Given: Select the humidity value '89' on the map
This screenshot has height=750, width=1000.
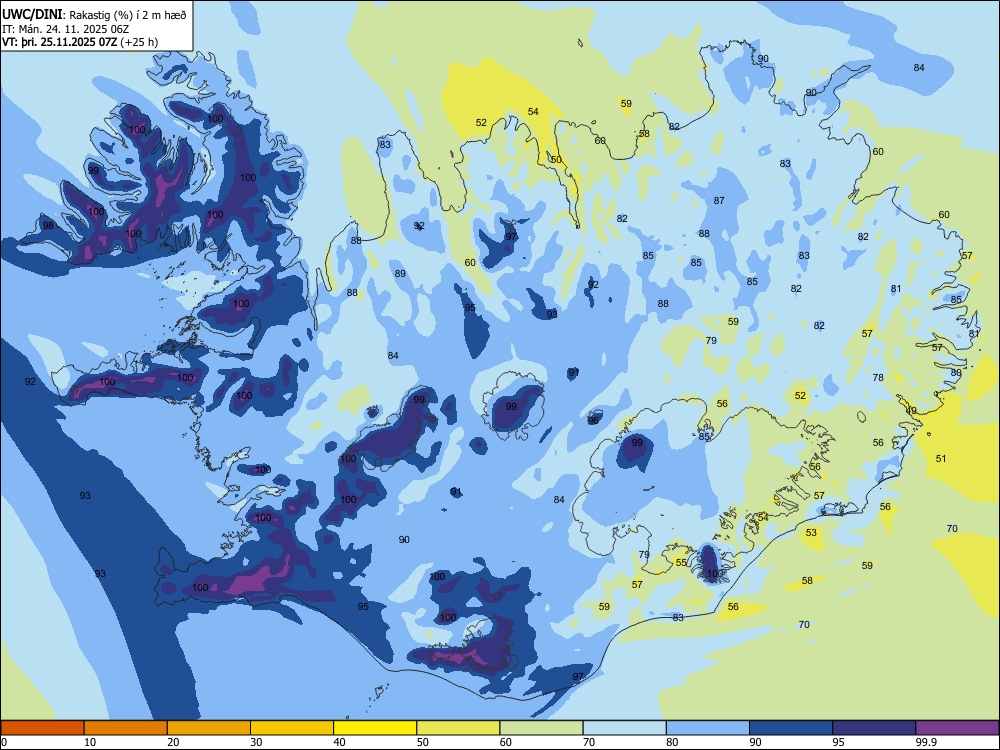Looking at the screenshot, I should pos(400,274).
